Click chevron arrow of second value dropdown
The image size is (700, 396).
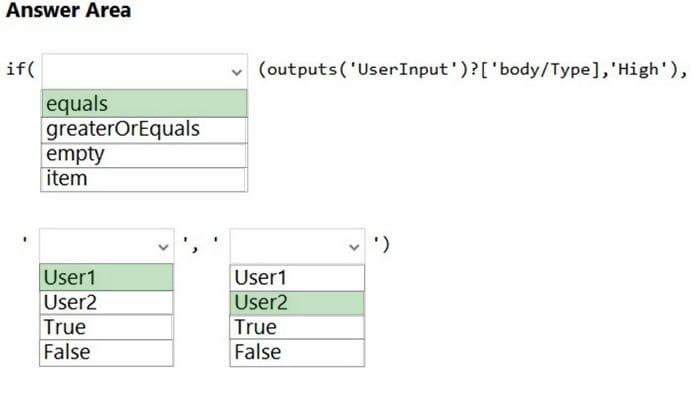coord(354,247)
